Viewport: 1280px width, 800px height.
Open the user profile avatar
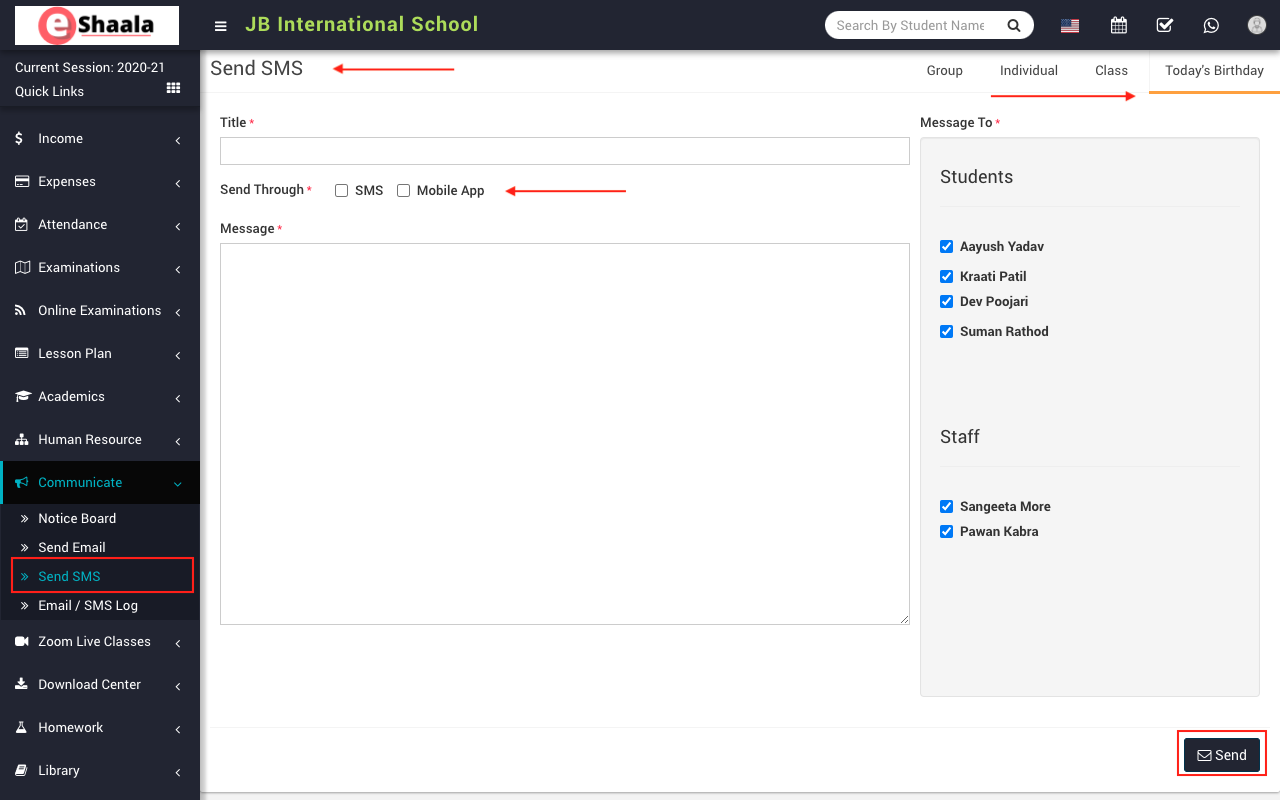click(x=1257, y=26)
